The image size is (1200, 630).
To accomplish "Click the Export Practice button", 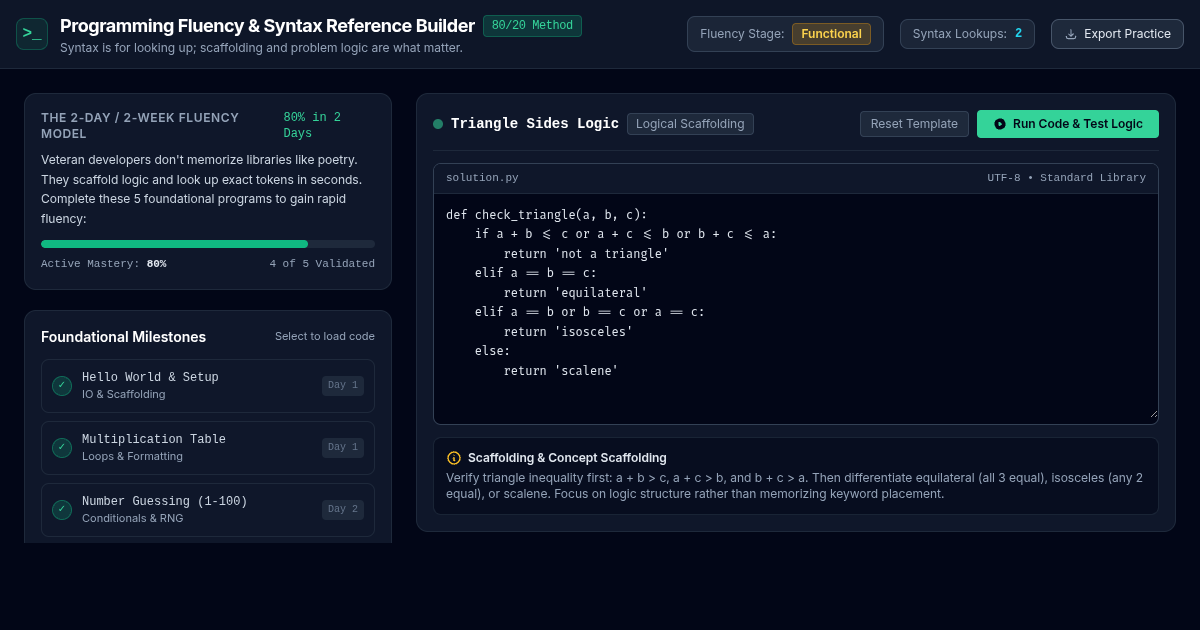I will (1117, 34).
